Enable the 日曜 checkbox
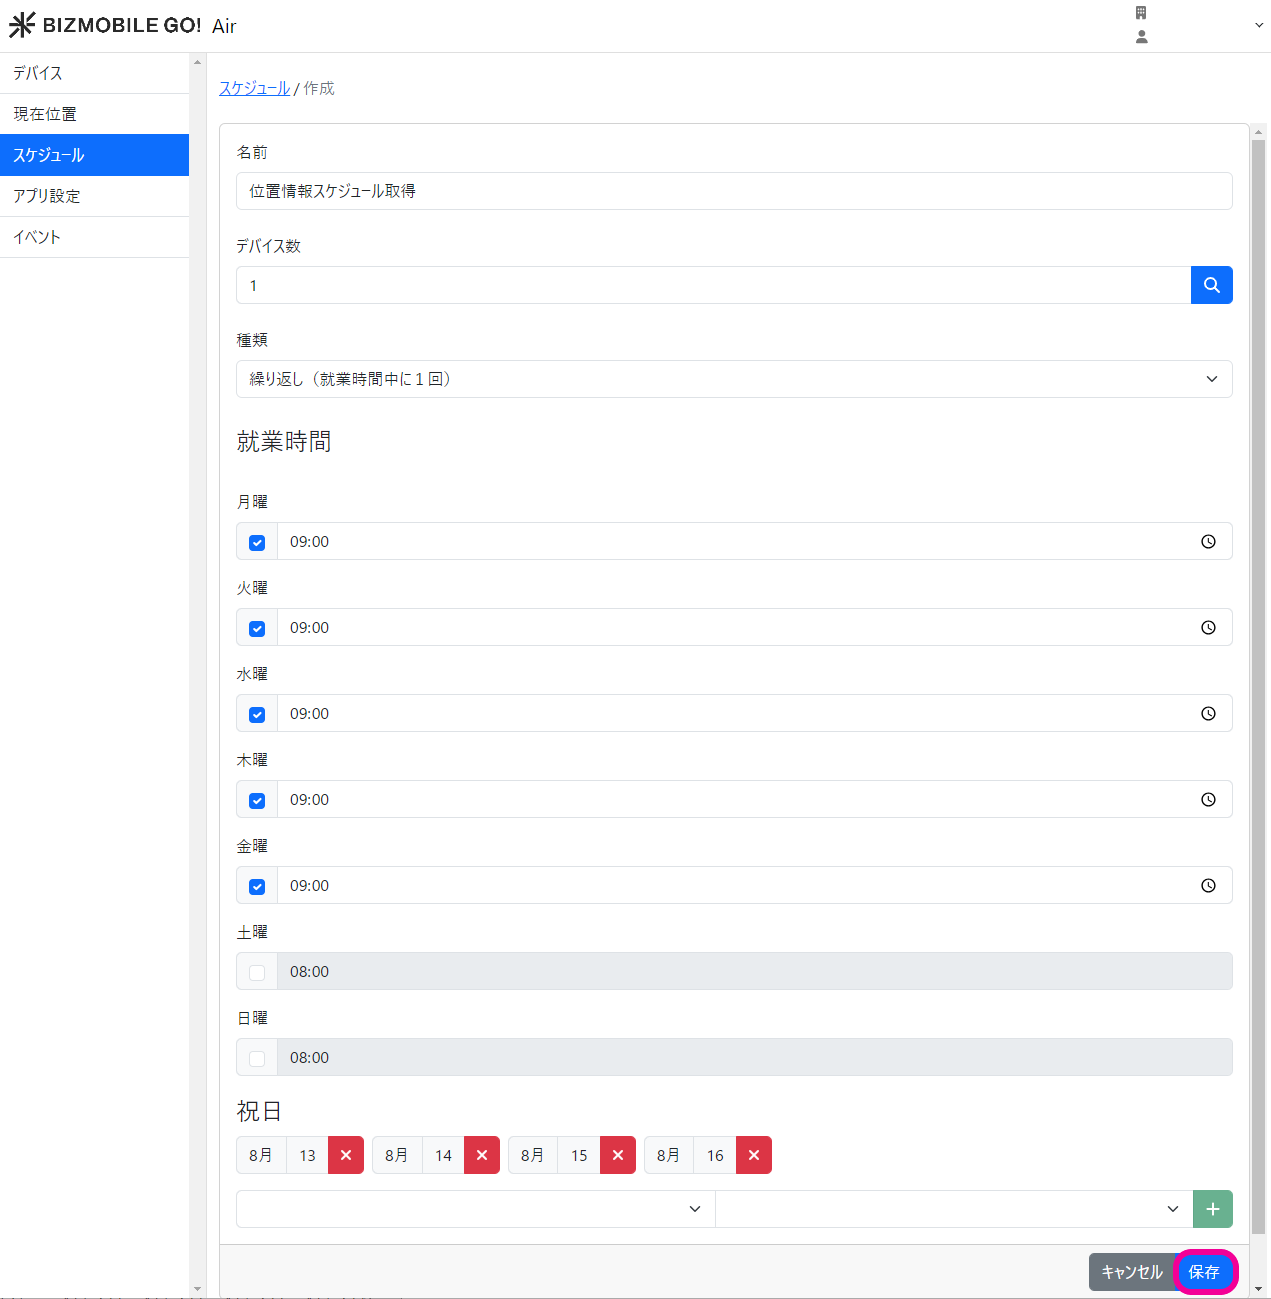Screen dimensions: 1271x1299 (257, 1059)
